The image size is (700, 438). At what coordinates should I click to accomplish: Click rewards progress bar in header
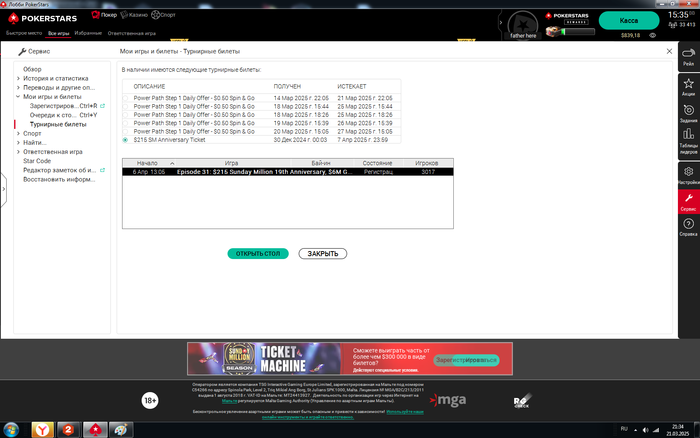click(578, 32)
